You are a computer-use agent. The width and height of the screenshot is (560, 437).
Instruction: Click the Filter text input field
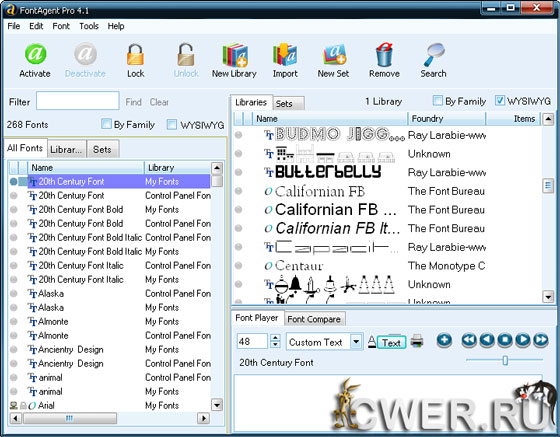pyautogui.click(x=78, y=101)
